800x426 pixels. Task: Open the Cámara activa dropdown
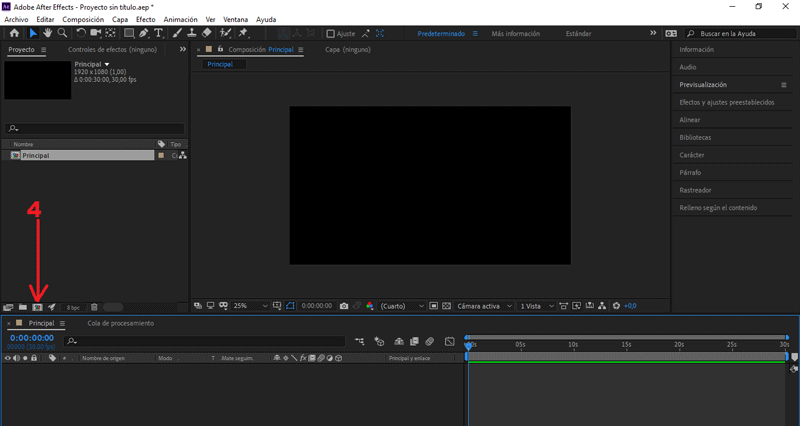pyautogui.click(x=483, y=306)
